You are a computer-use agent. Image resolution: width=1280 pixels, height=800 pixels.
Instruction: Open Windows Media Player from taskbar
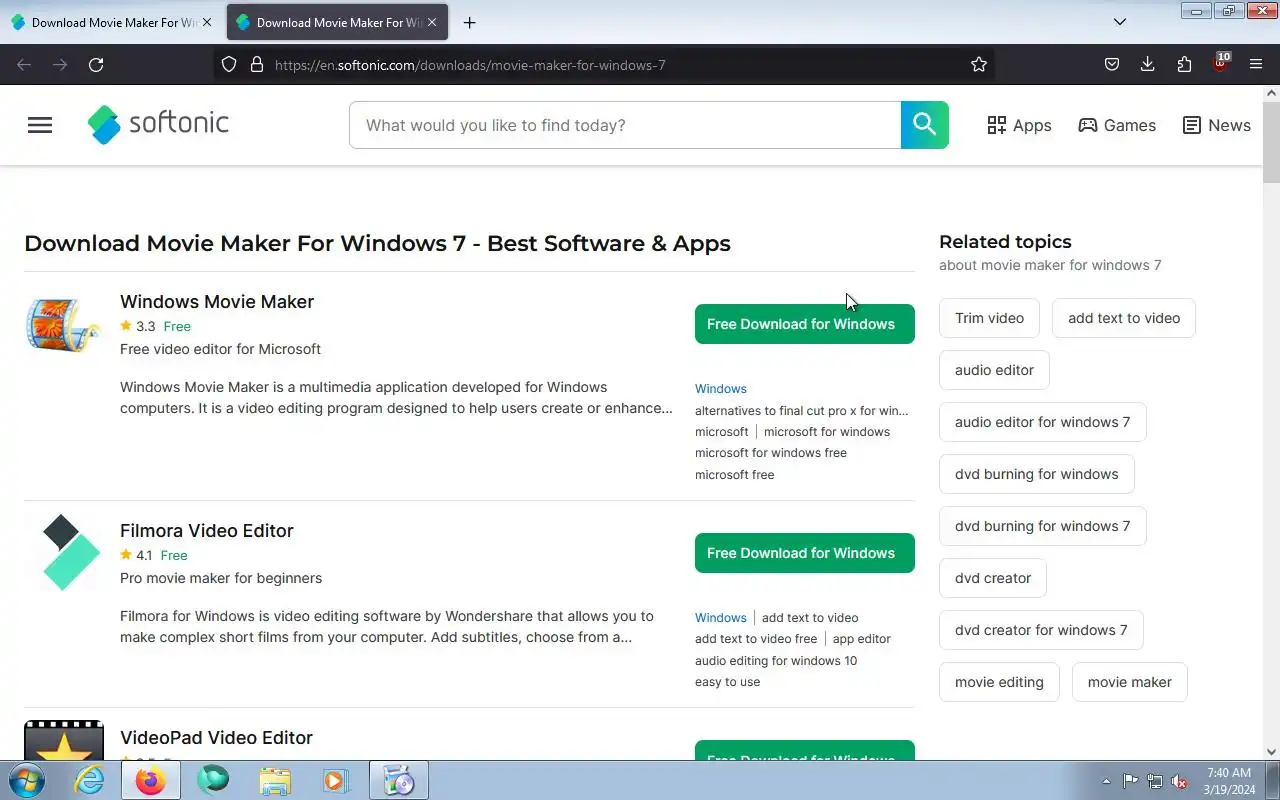pyautogui.click(x=335, y=780)
